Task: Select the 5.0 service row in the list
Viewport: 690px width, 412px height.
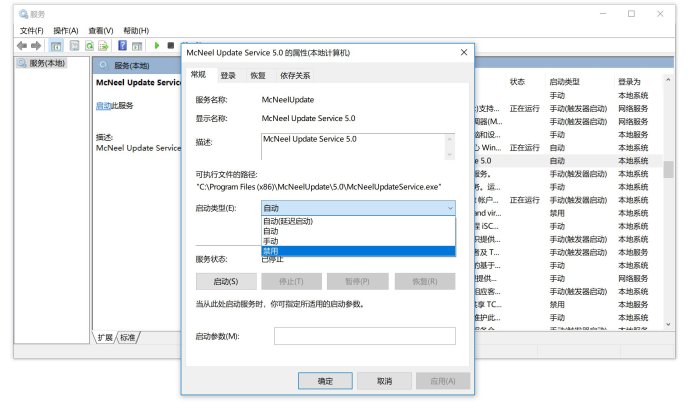Action: tap(569, 161)
